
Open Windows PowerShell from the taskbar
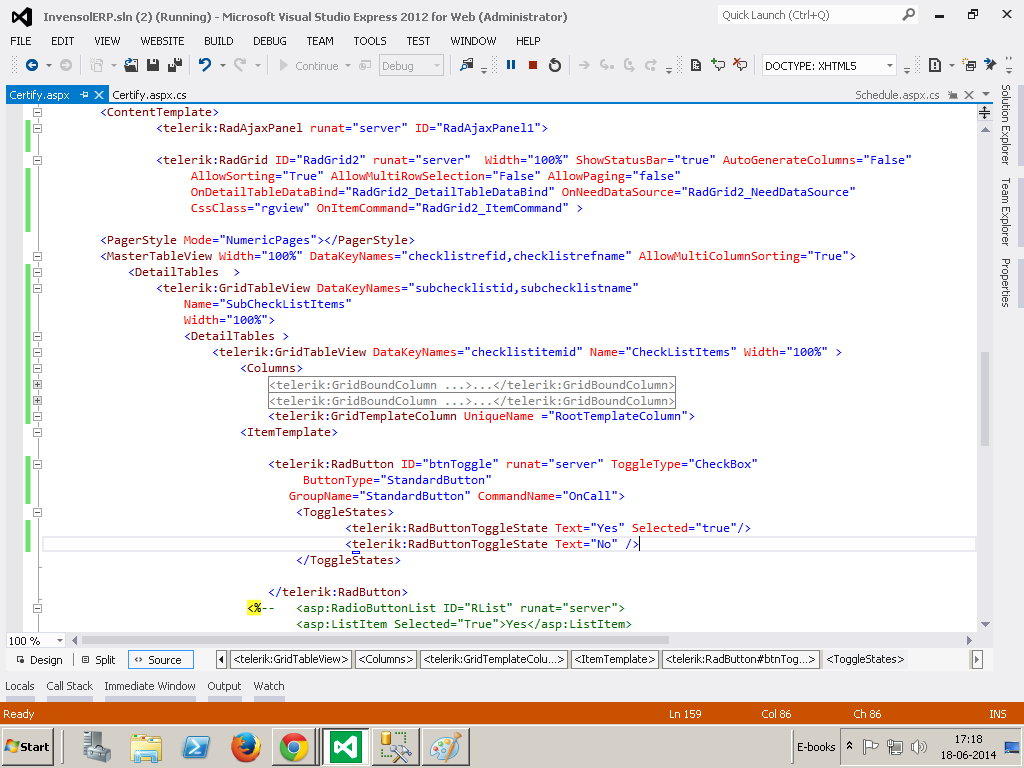pyautogui.click(x=196, y=747)
